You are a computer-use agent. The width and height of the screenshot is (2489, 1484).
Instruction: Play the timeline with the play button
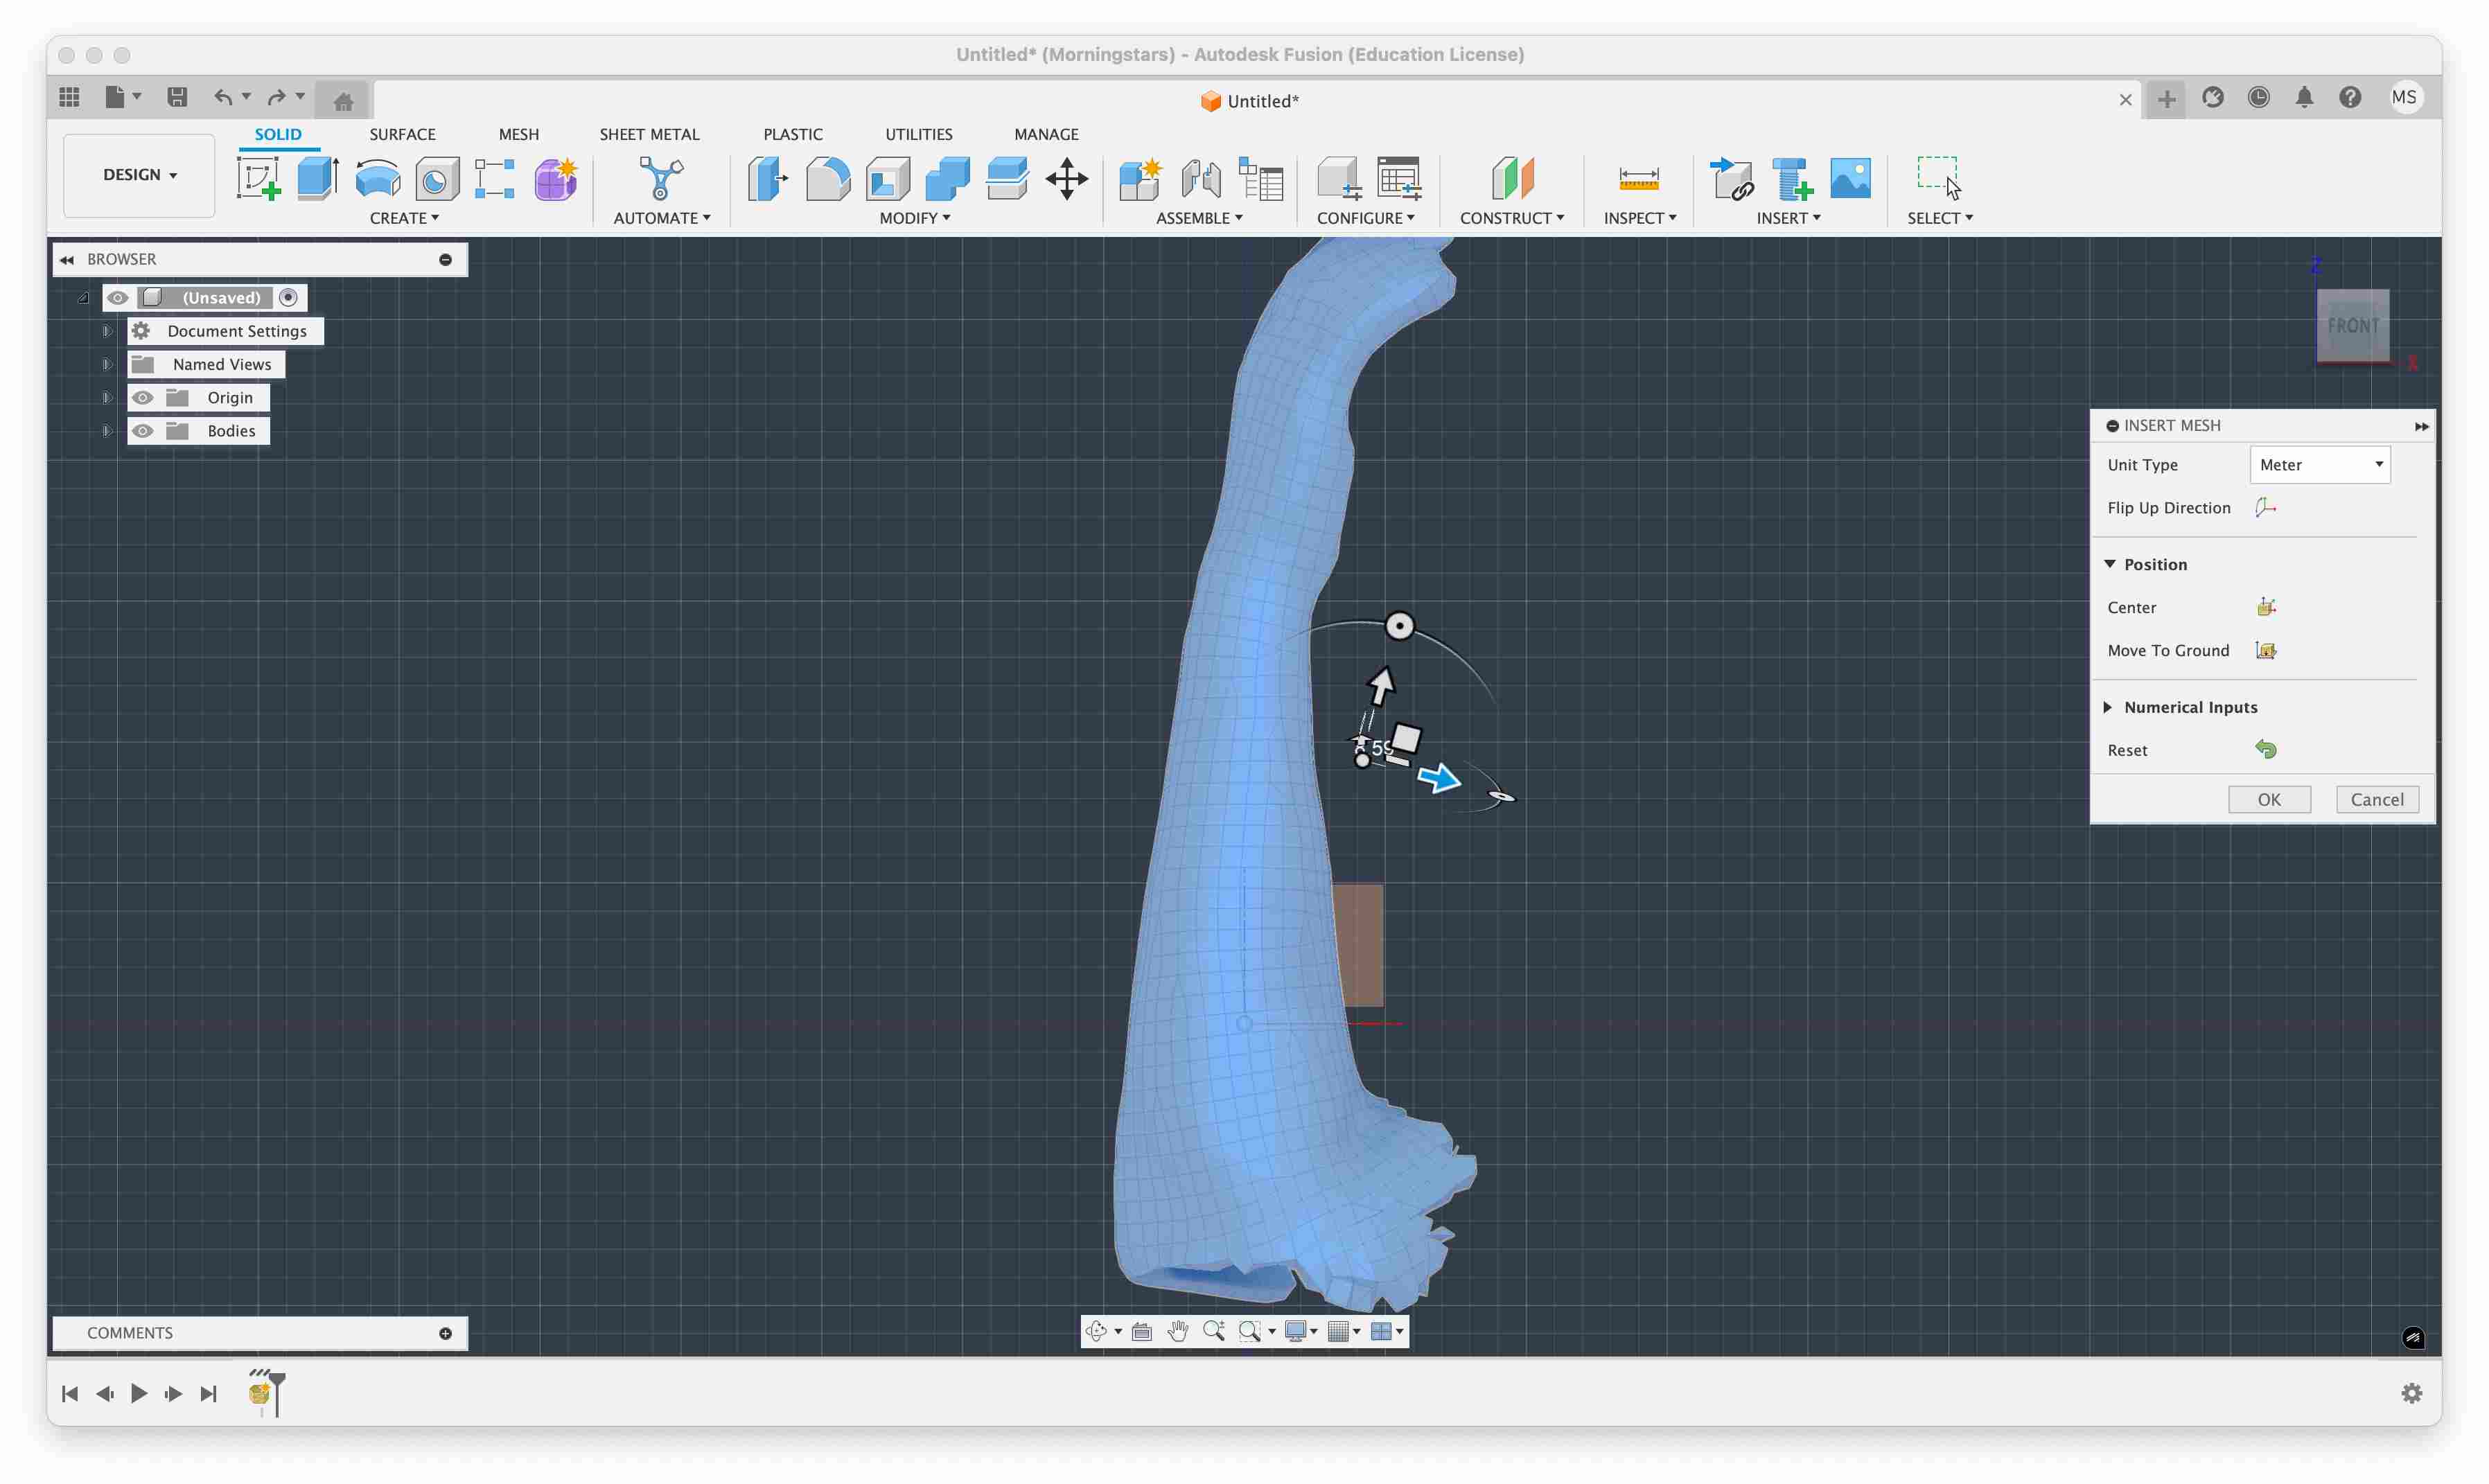click(x=139, y=1393)
